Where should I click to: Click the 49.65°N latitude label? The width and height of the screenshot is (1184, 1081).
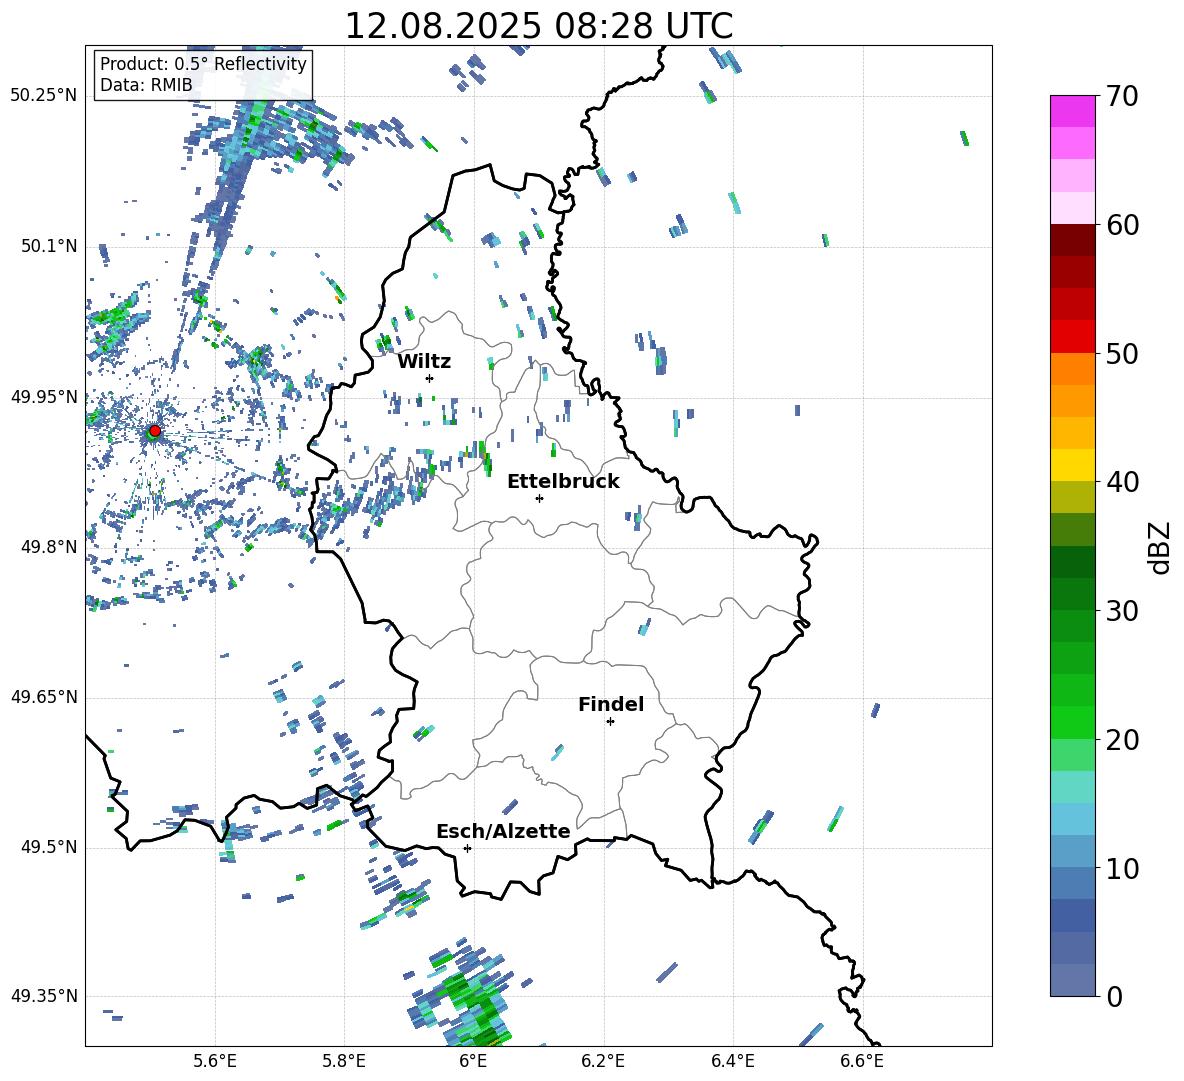tap(44, 697)
